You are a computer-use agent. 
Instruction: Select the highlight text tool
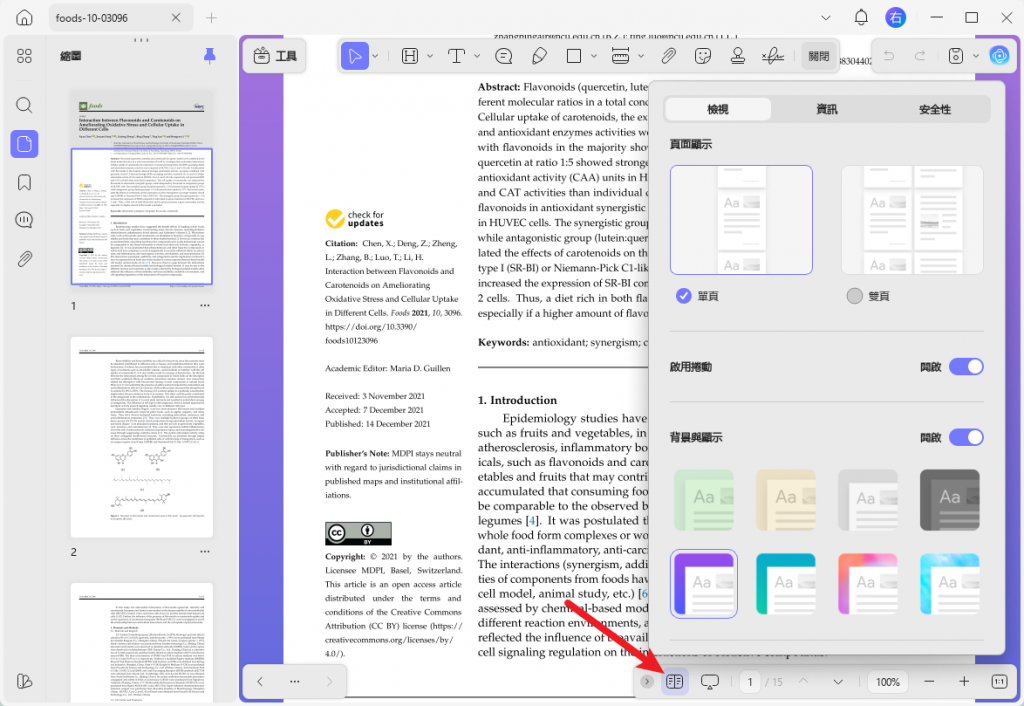pyautogui.click(x=409, y=56)
